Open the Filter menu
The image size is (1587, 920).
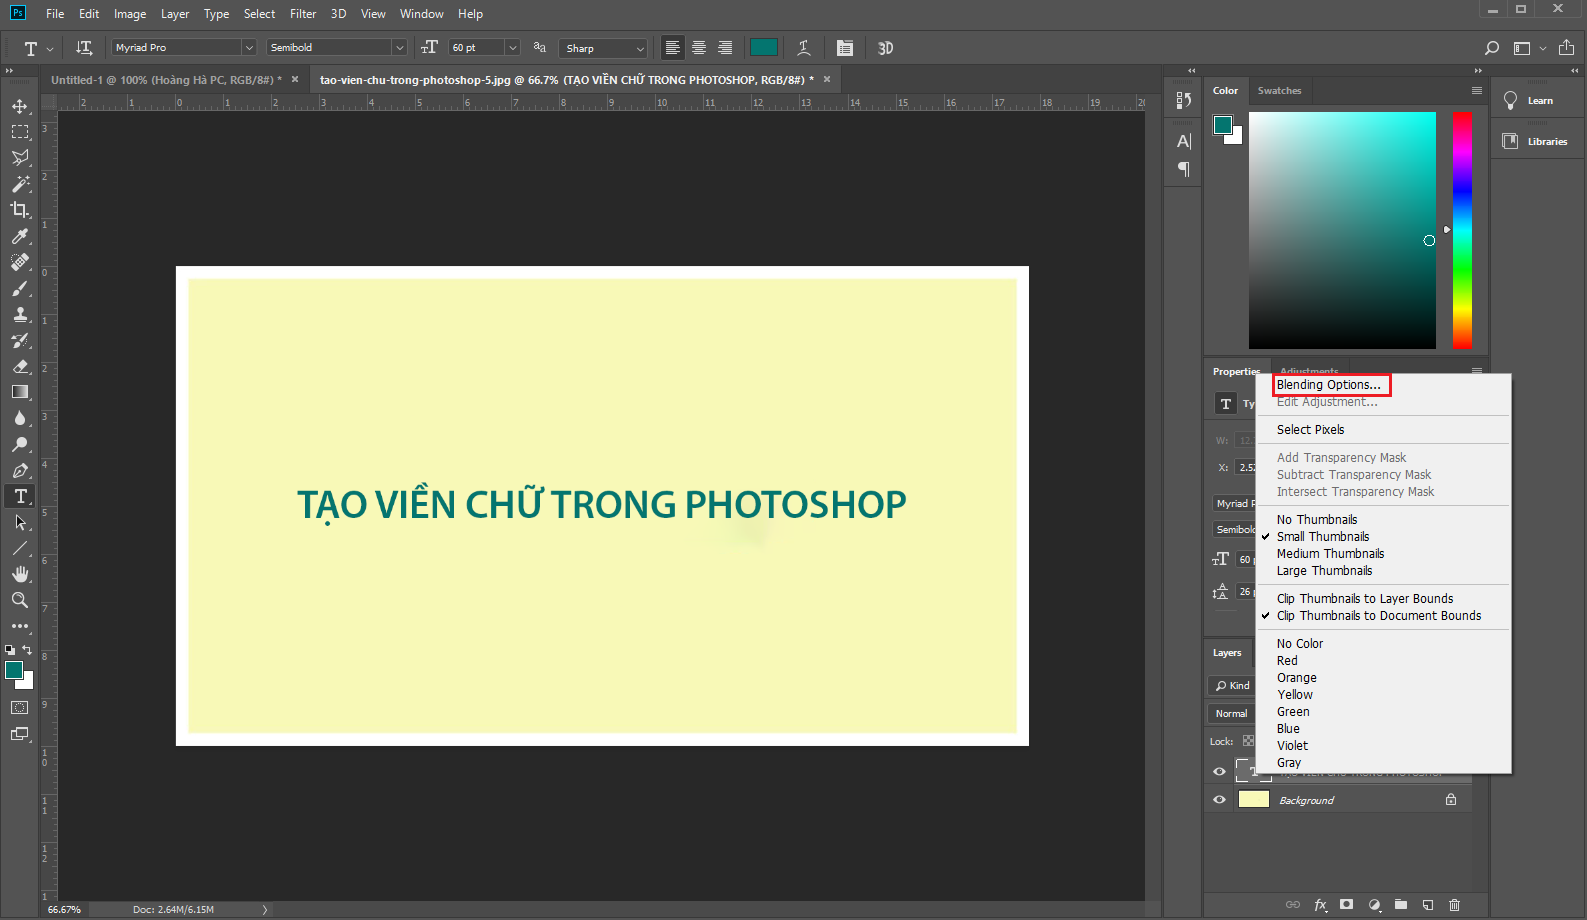pyautogui.click(x=303, y=14)
